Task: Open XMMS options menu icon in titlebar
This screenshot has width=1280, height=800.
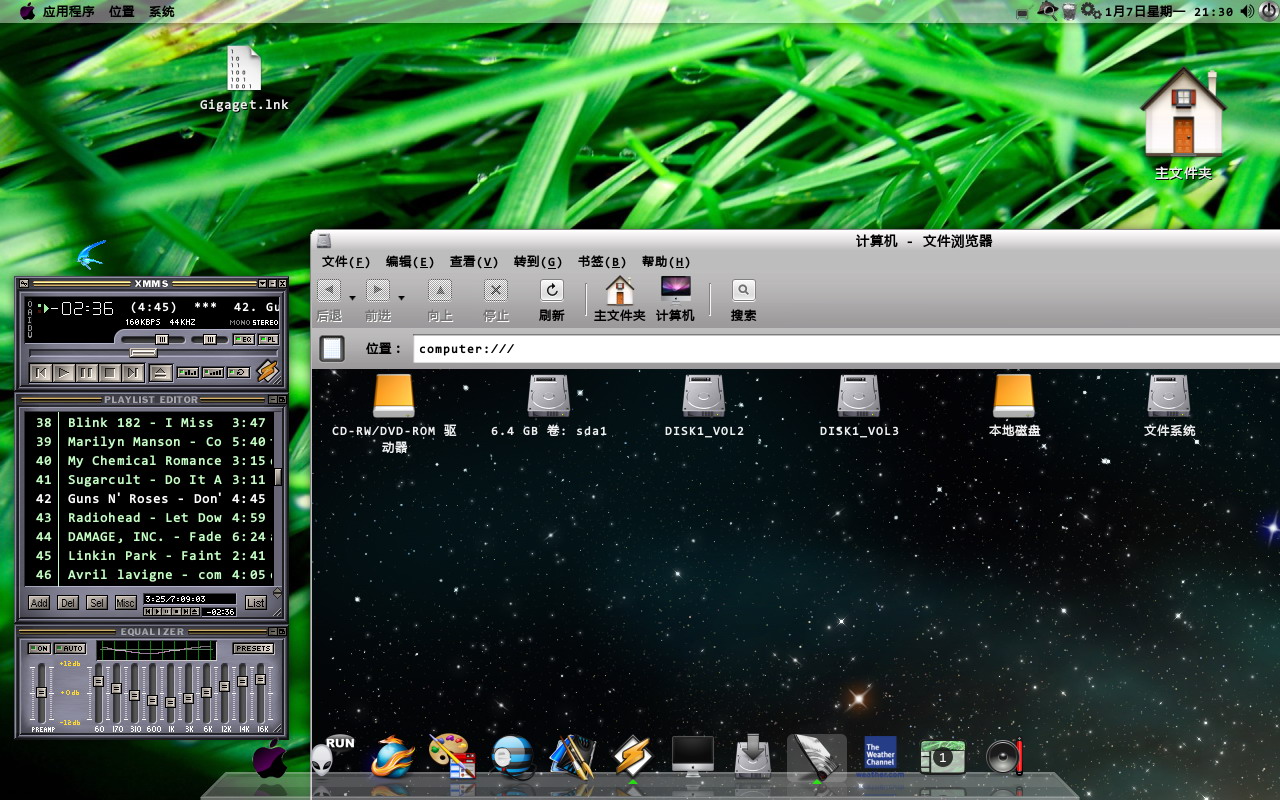Action: pyautogui.click(x=24, y=284)
